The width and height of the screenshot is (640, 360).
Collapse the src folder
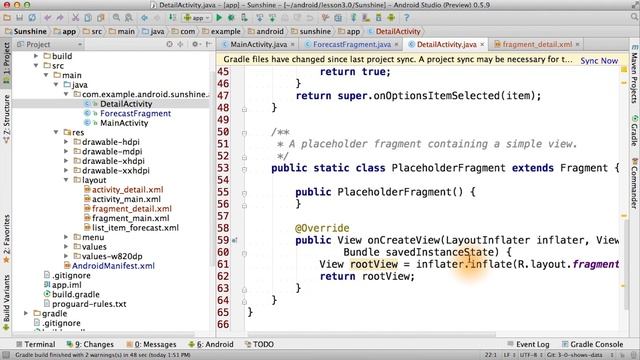click(36, 65)
